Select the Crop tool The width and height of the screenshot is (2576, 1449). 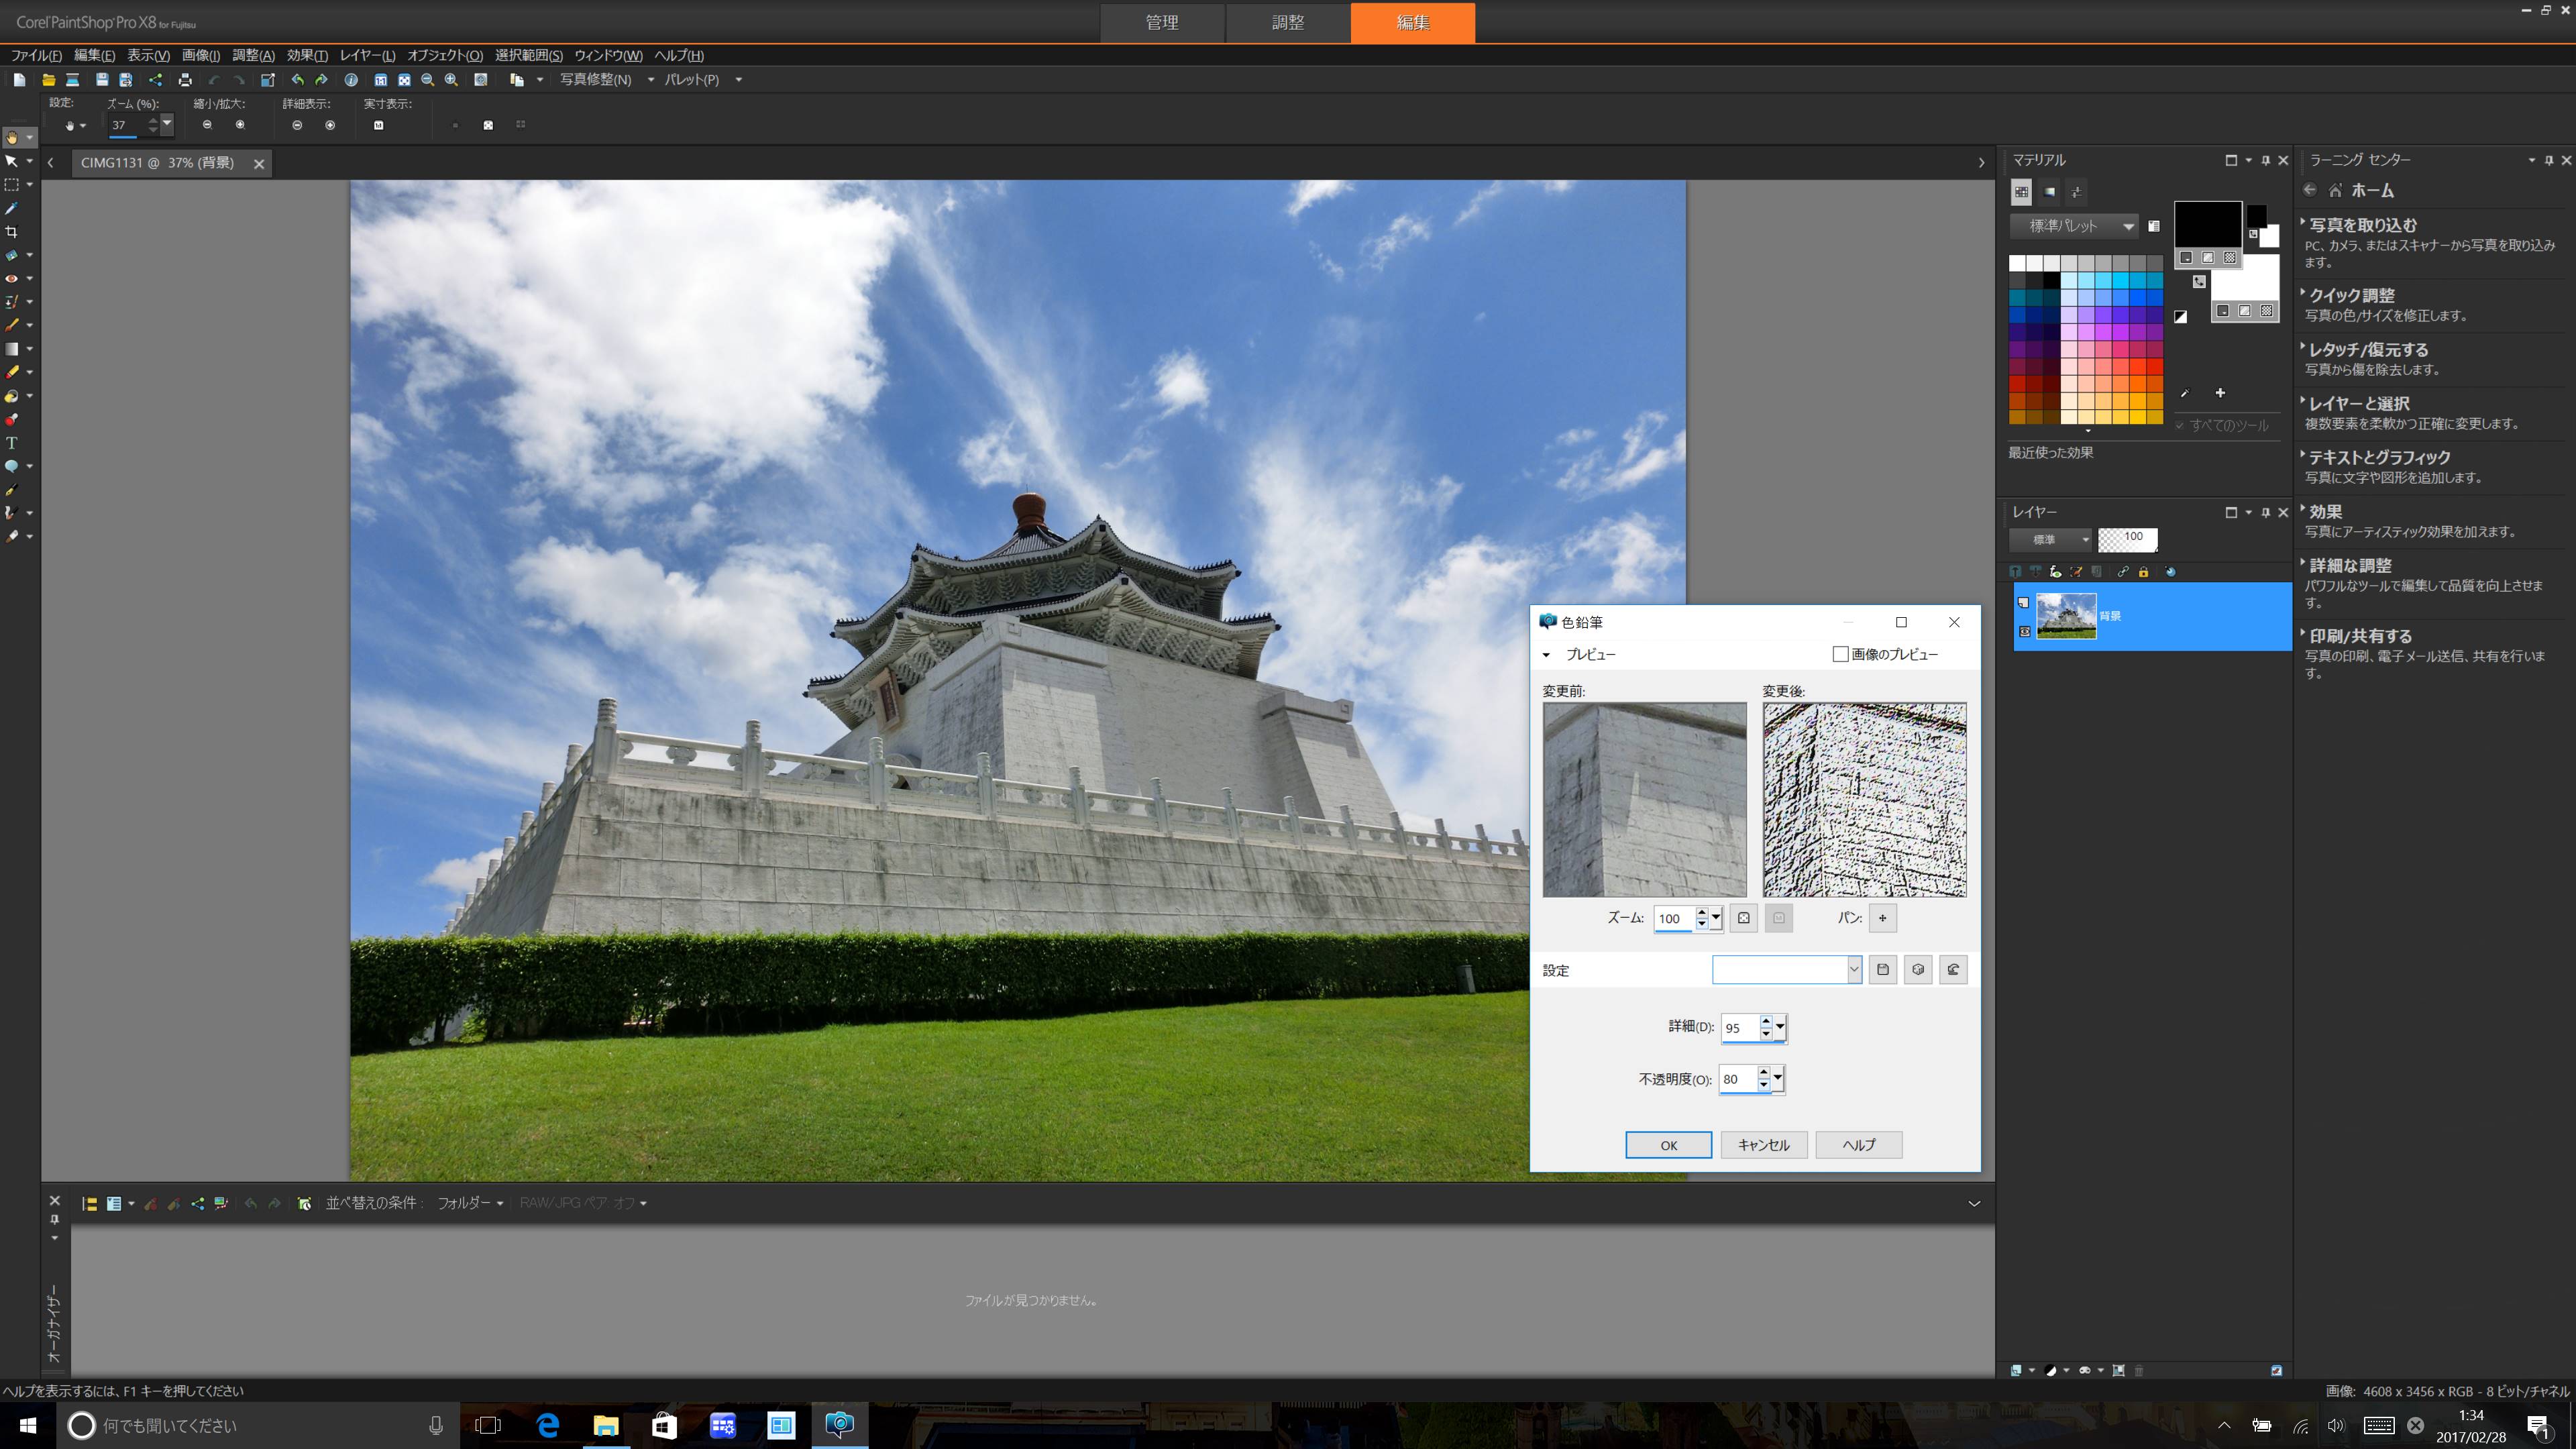pyautogui.click(x=12, y=232)
